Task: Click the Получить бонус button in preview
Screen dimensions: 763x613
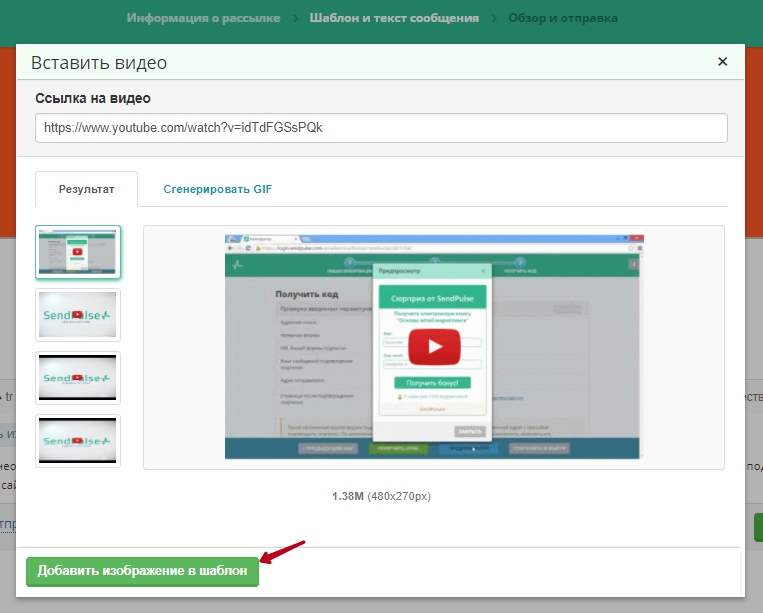Action: click(x=432, y=383)
